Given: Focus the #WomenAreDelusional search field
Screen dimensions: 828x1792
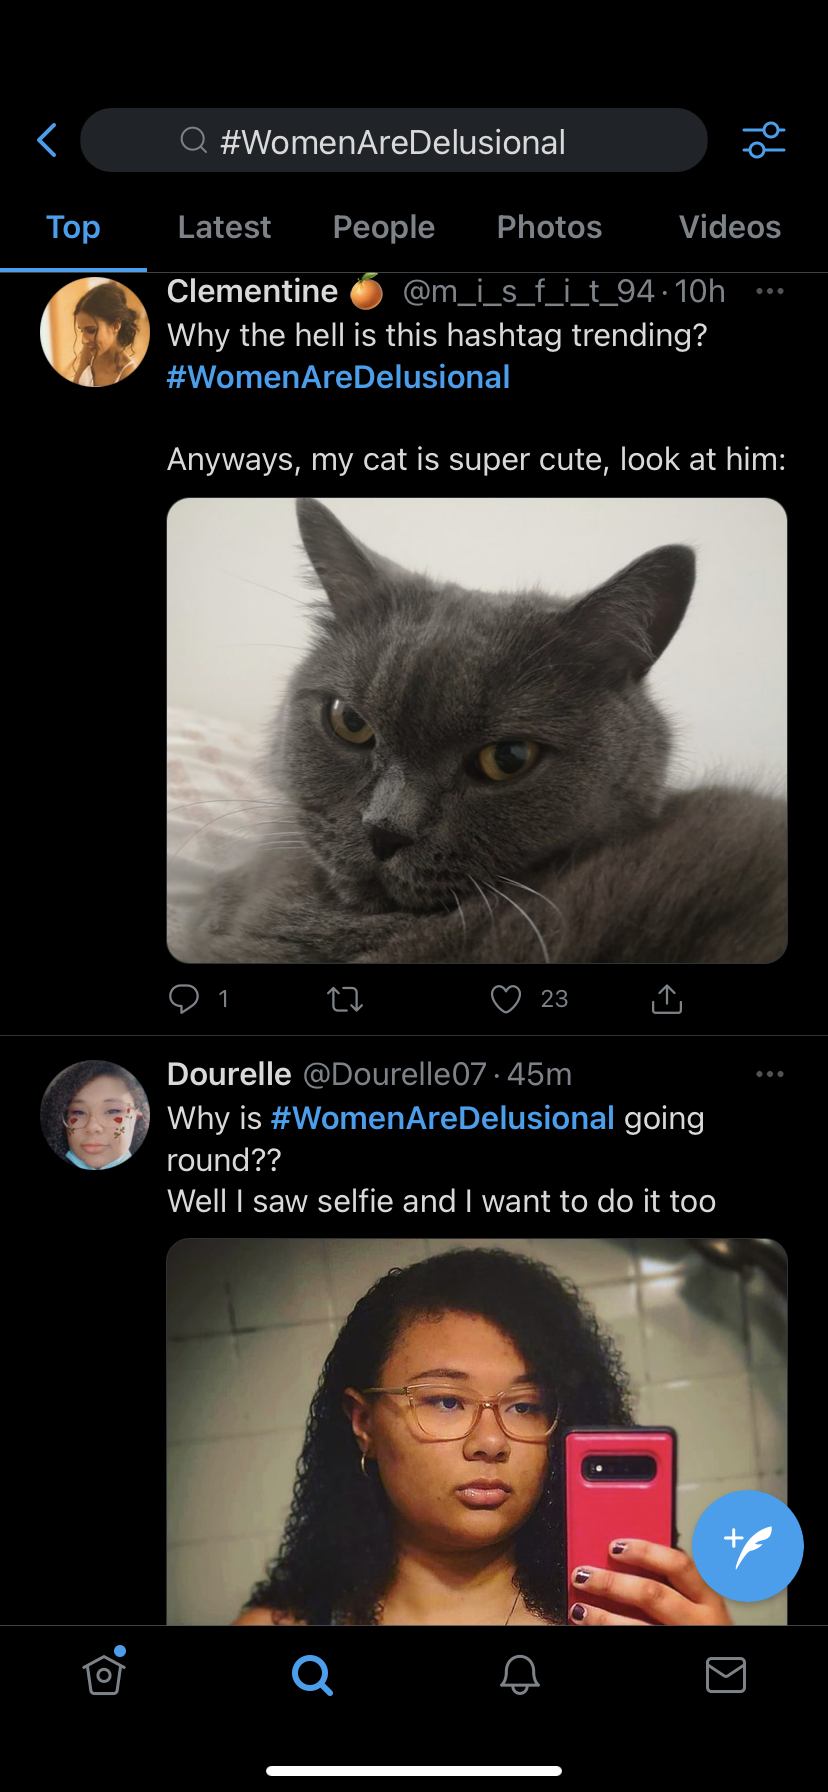Looking at the screenshot, I should click(x=393, y=141).
